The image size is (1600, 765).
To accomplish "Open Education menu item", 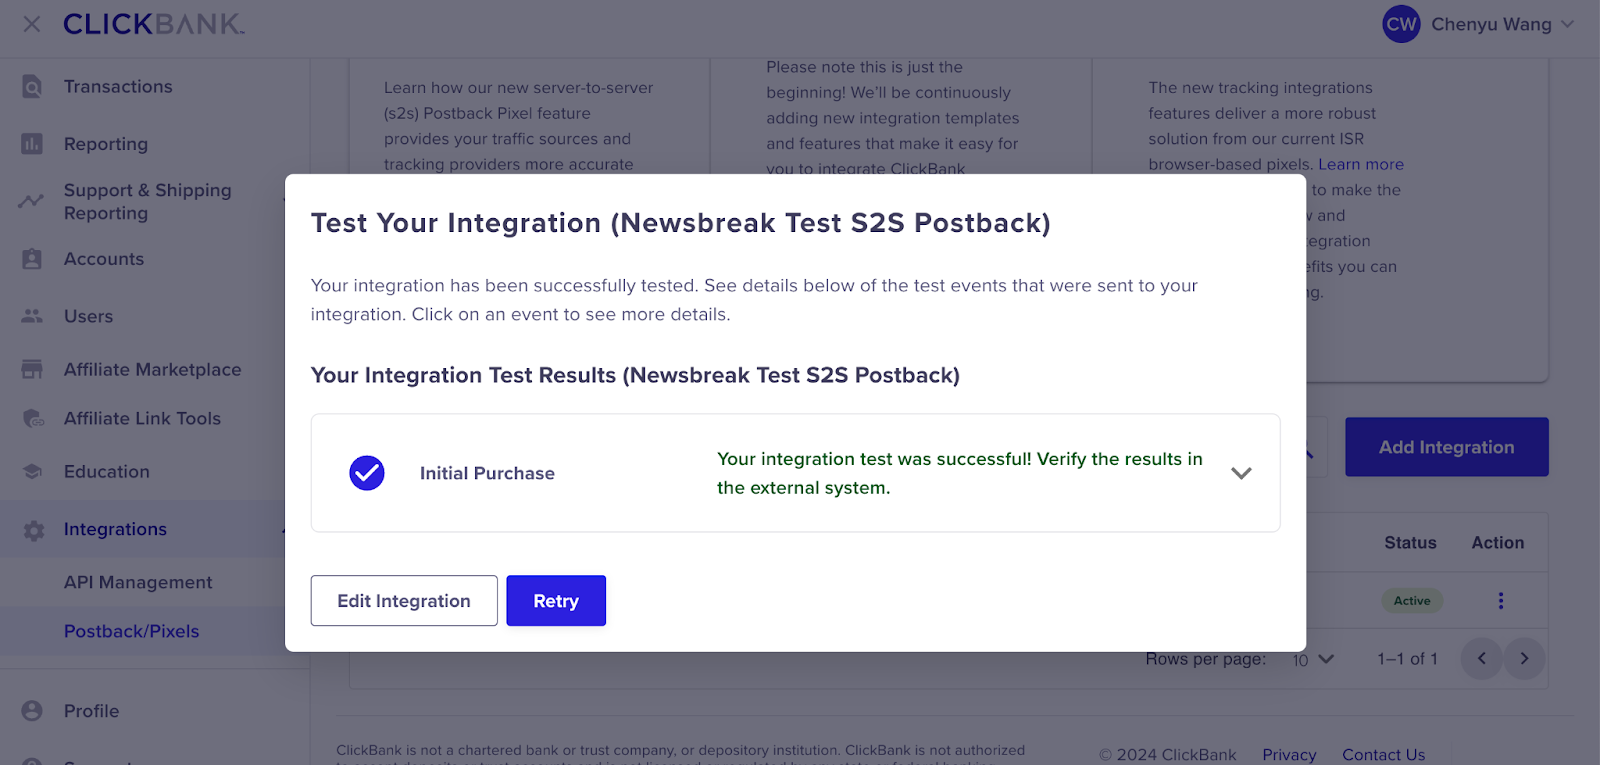I will (x=107, y=472).
